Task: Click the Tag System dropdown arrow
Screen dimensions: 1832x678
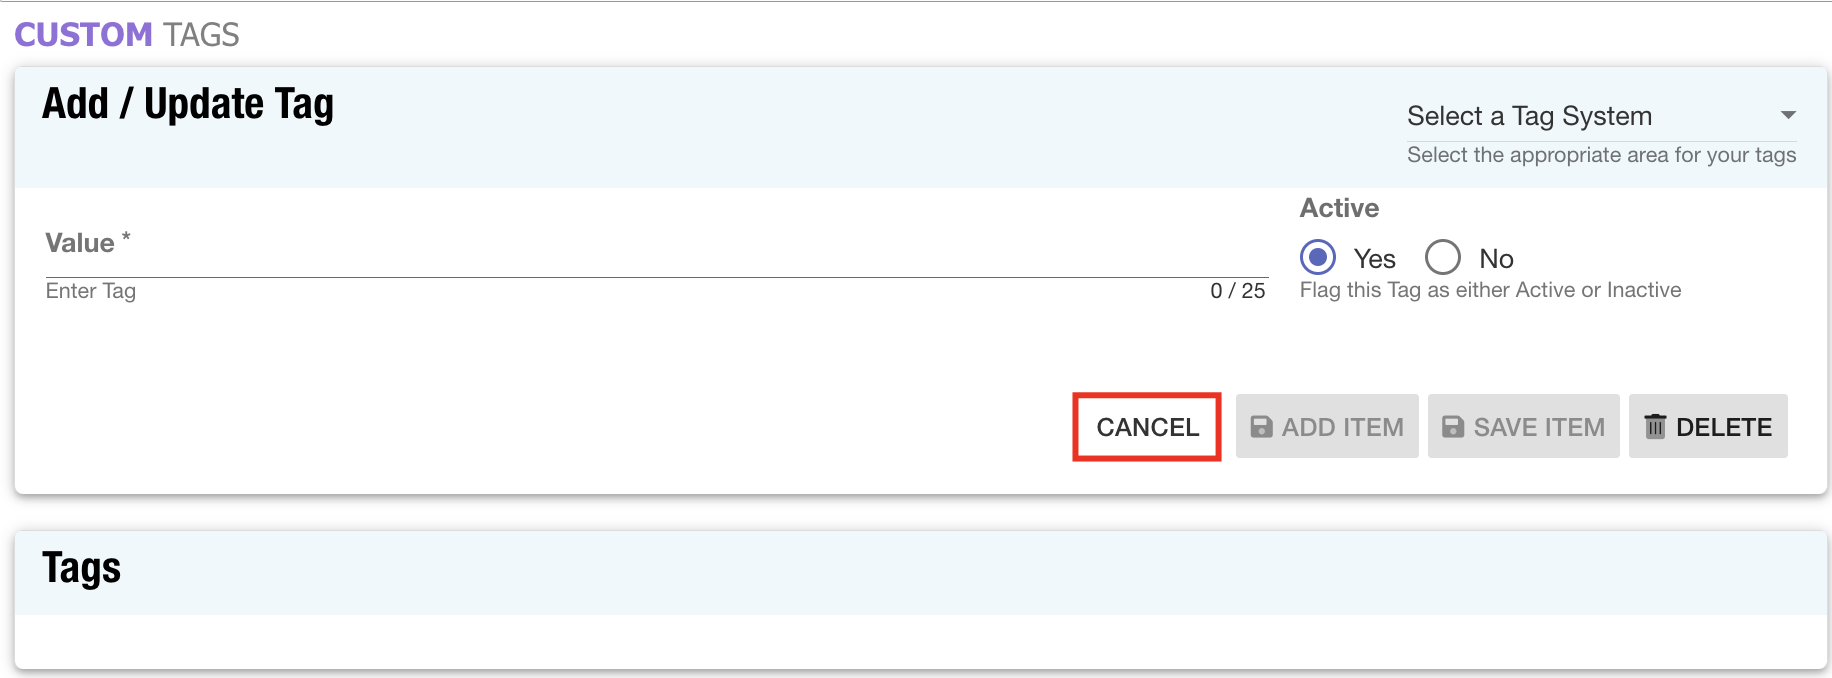Action: (1788, 116)
